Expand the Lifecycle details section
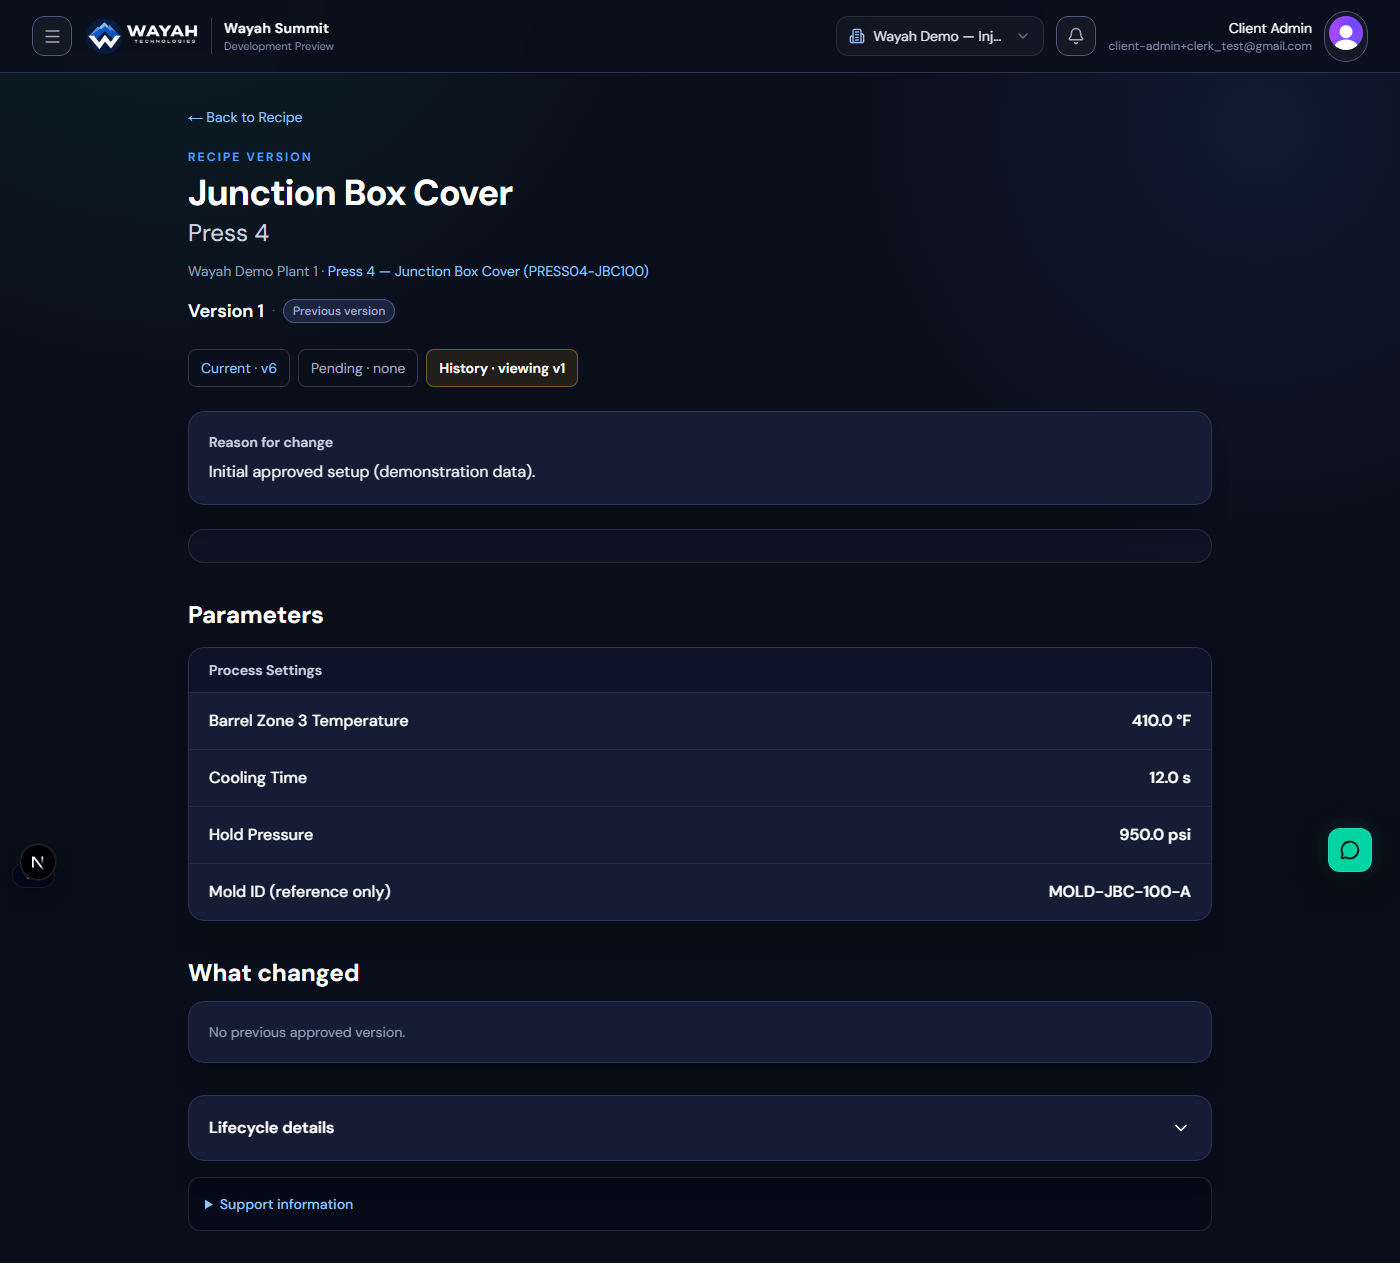The width and height of the screenshot is (1400, 1263). point(700,1128)
